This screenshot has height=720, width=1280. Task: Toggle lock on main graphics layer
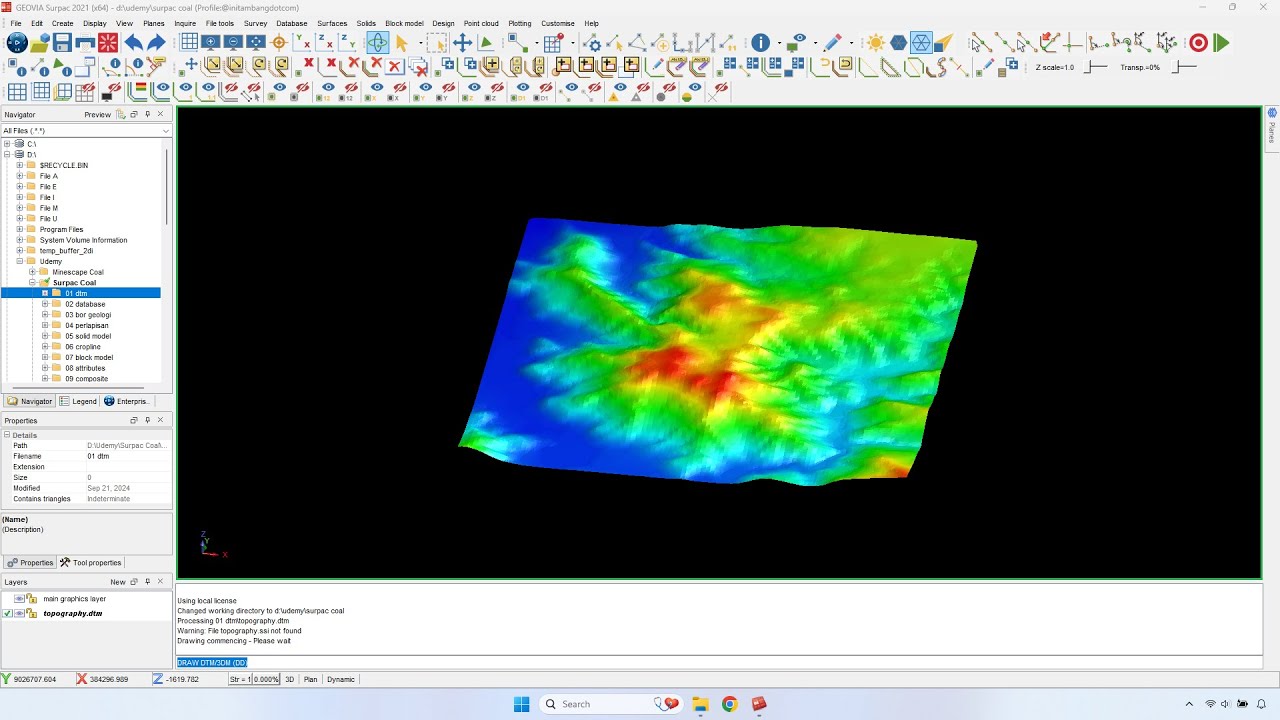(x=31, y=599)
